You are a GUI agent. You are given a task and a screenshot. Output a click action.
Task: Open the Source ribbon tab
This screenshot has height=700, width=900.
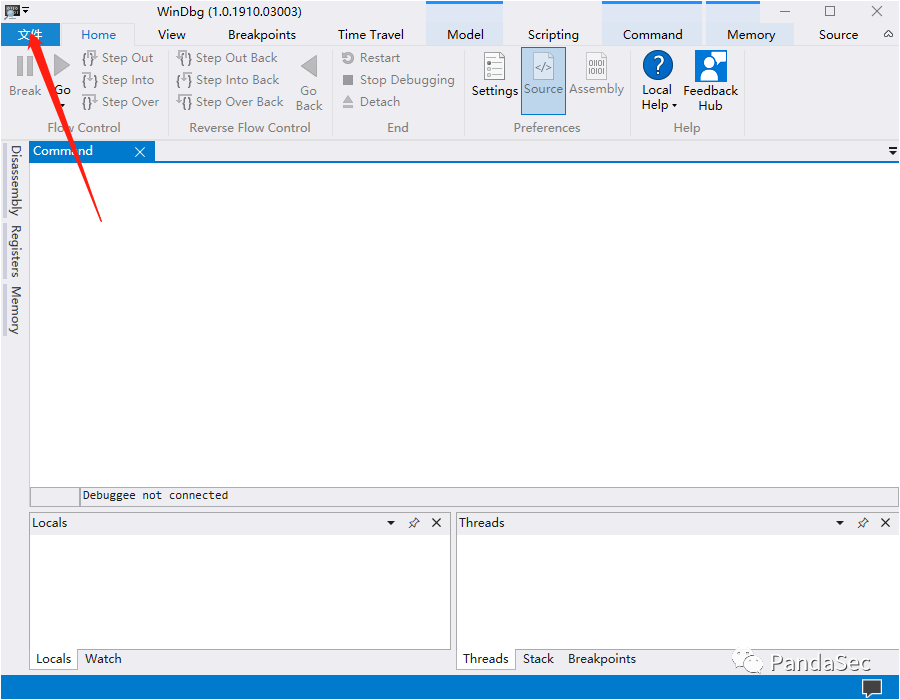tap(838, 35)
